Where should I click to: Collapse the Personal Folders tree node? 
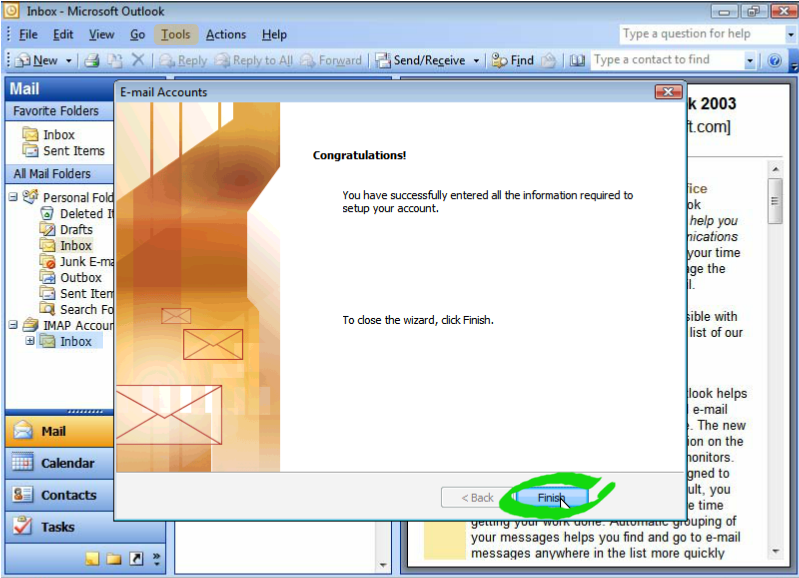coord(13,197)
